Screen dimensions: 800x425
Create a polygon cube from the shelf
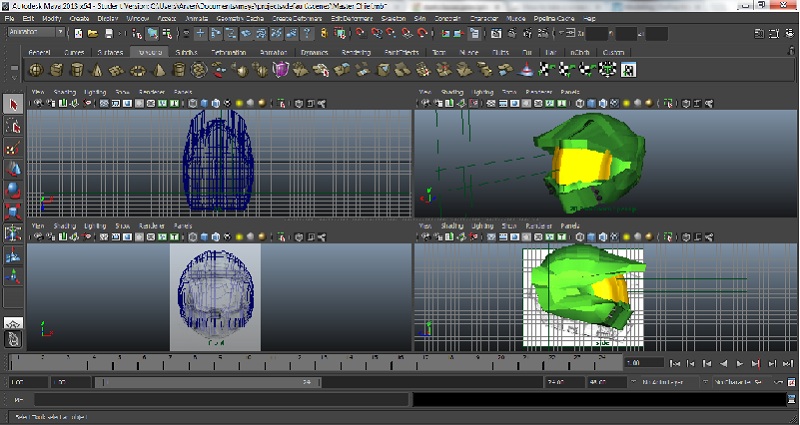coord(56,70)
